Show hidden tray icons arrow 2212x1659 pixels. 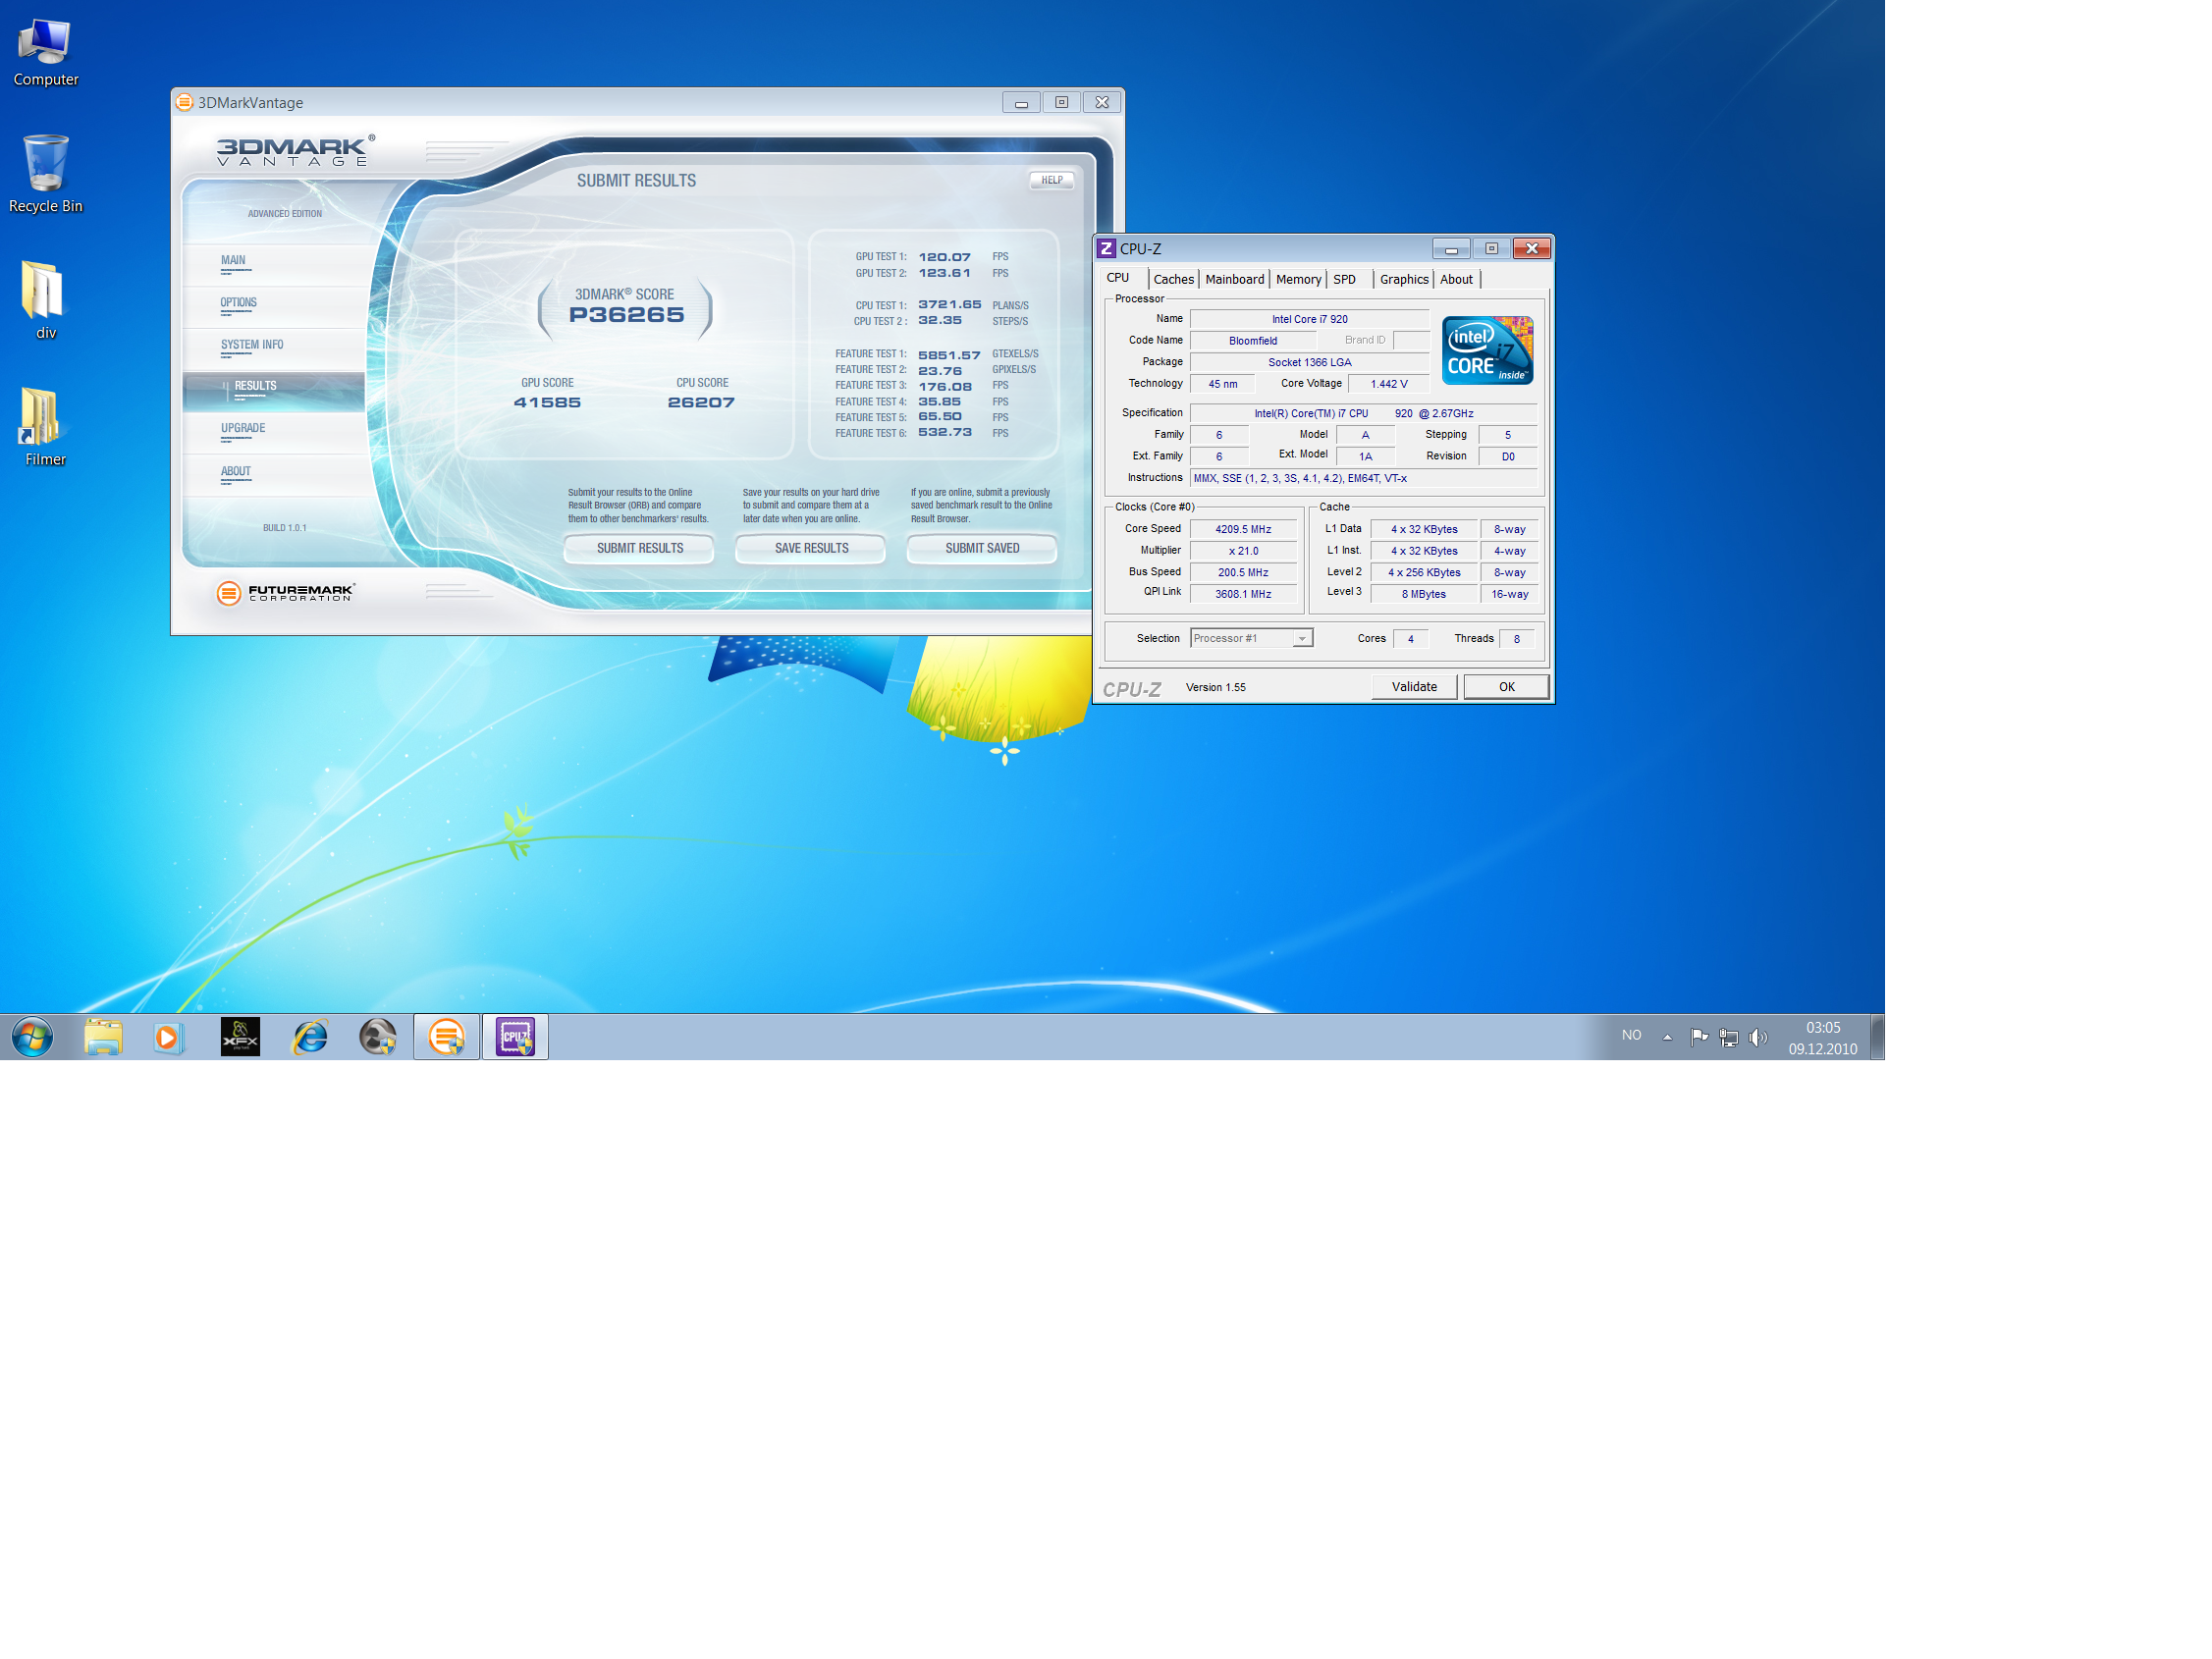pyautogui.click(x=1667, y=1037)
